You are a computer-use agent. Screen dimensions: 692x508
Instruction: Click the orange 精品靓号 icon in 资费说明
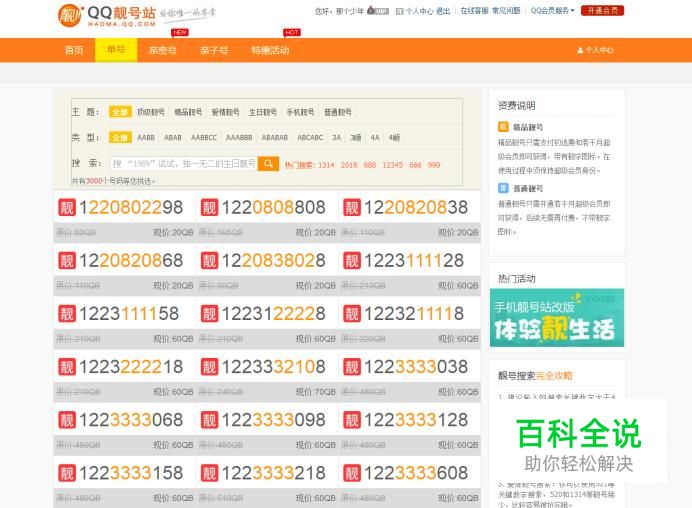point(503,127)
